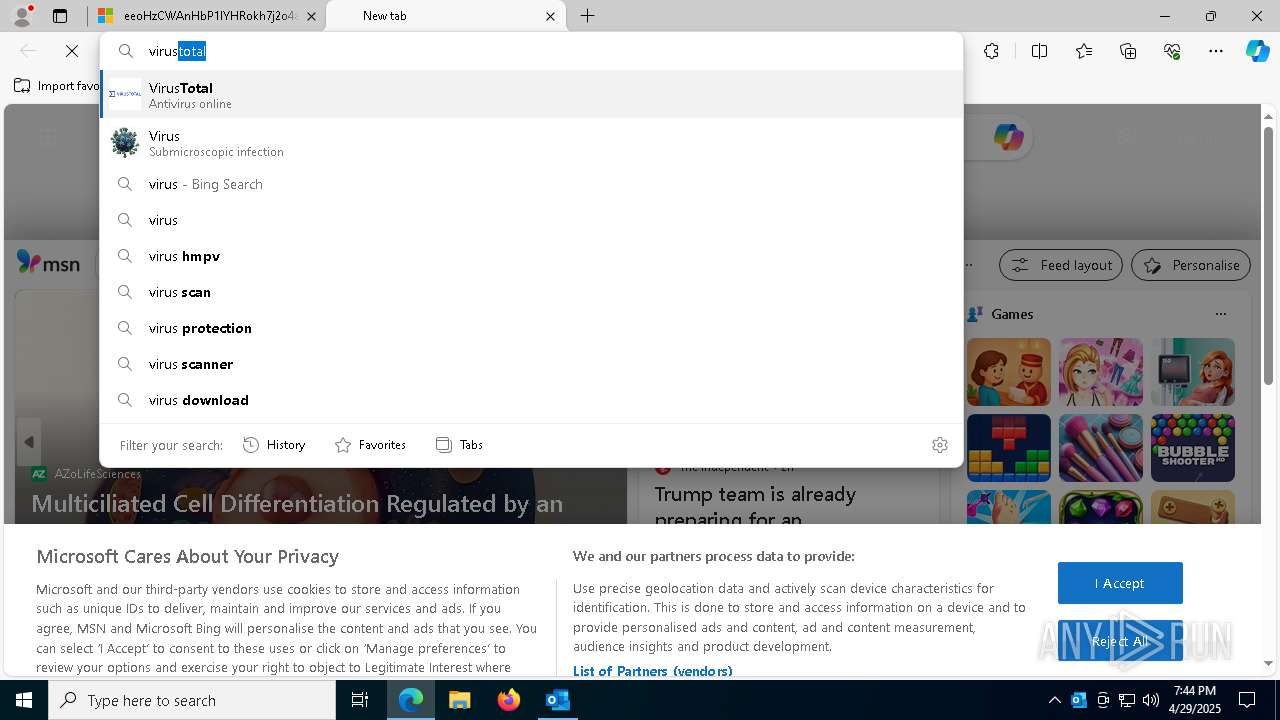Open Task View icon
Screen dimensions: 1280x720
tap(360, 700)
